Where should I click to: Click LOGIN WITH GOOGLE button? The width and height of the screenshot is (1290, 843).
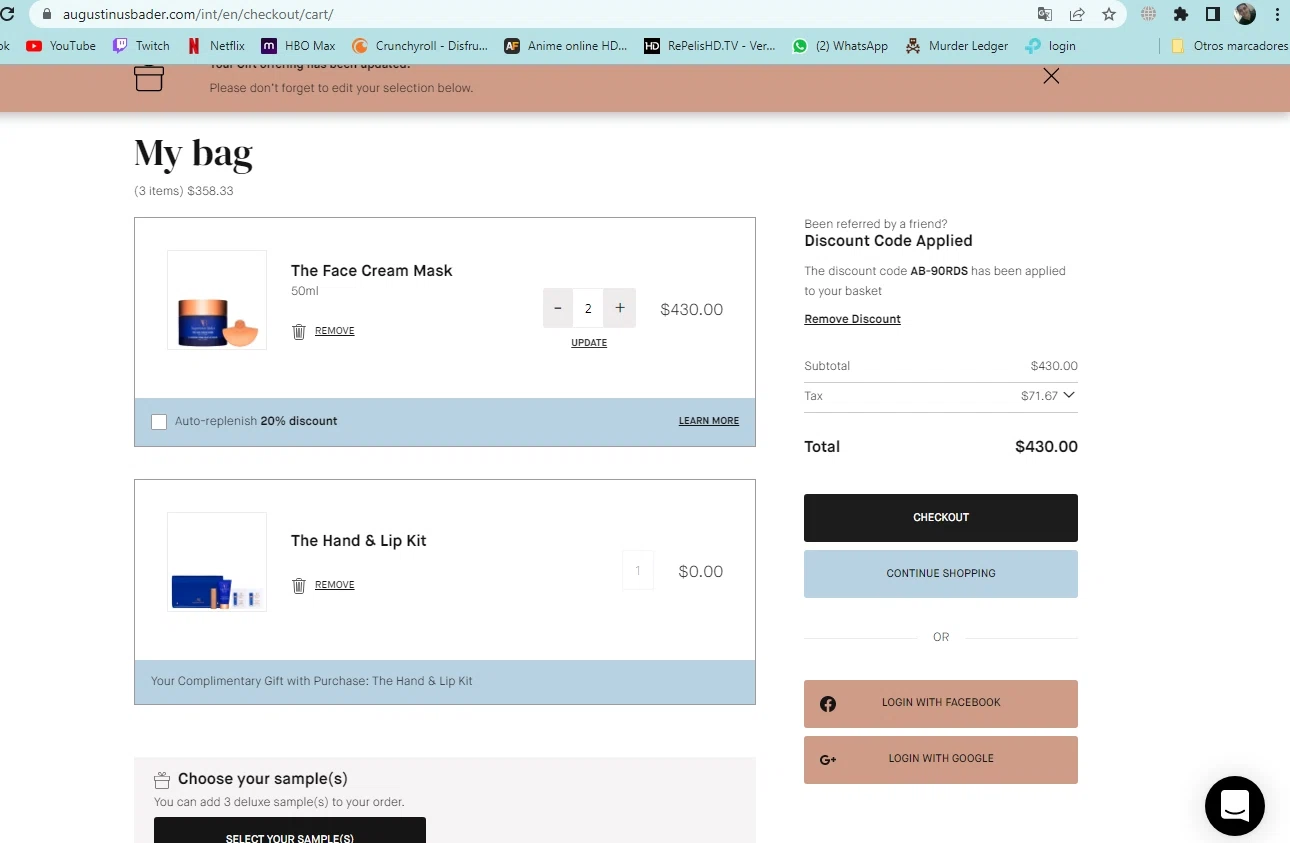pyautogui.click(x=941, y=760)
